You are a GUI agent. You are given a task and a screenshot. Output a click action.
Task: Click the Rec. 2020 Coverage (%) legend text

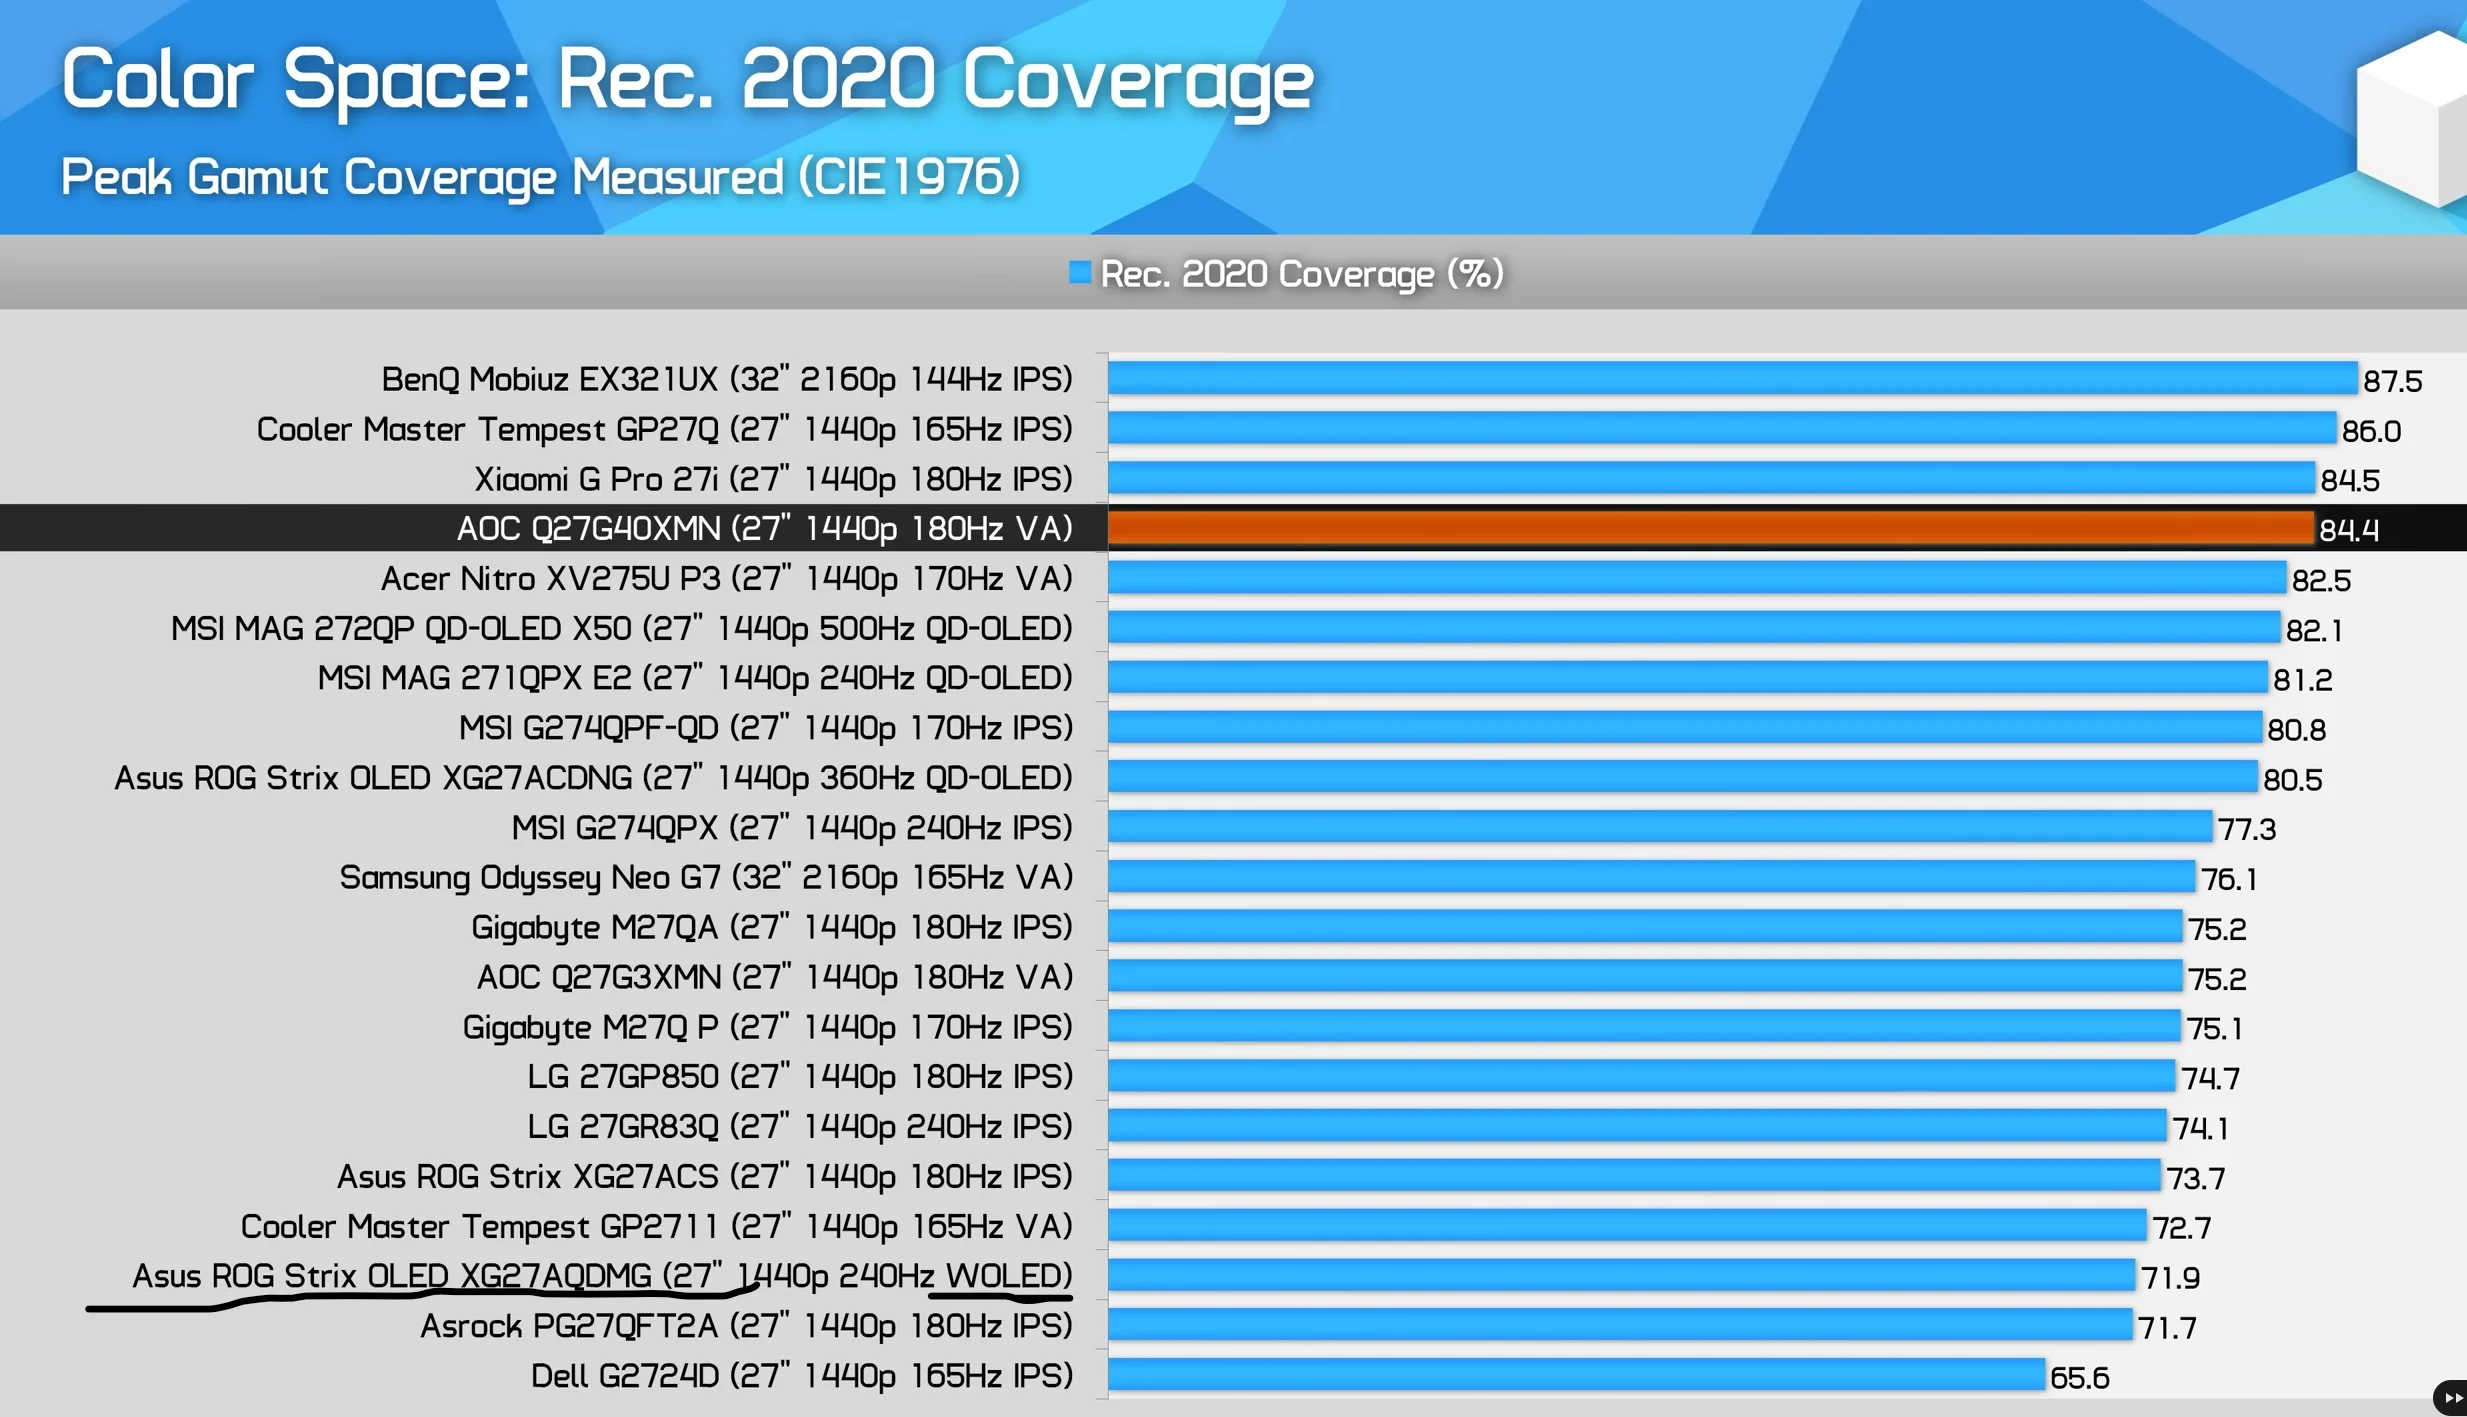1301,273
